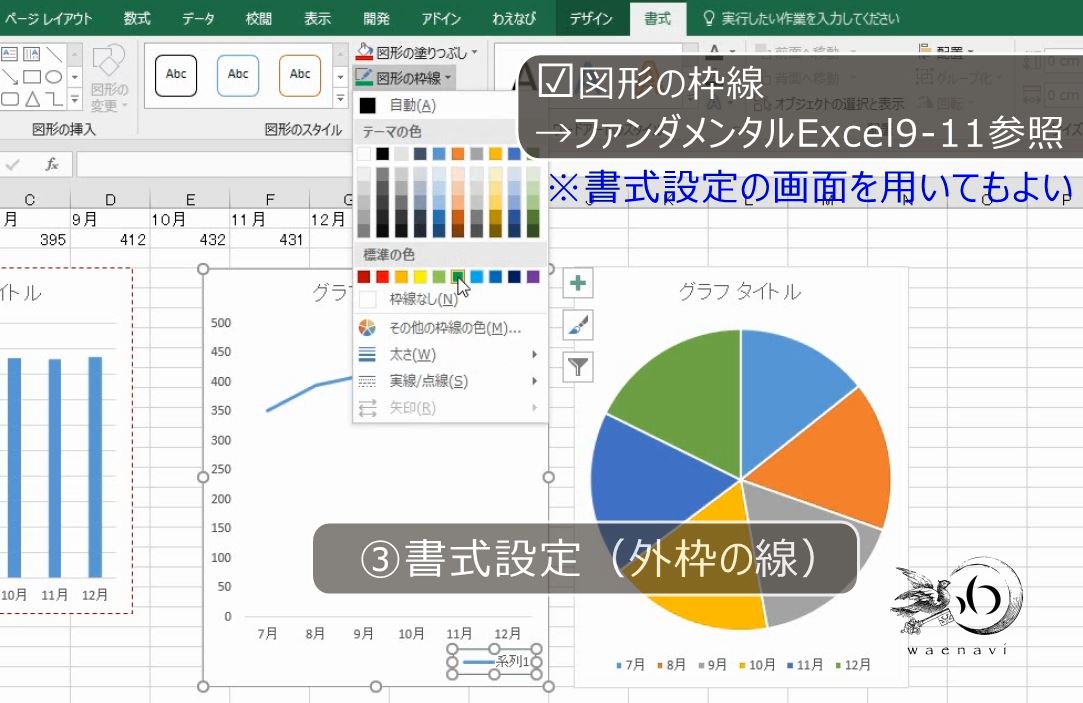Toggle the Shape Outline (図形の枠線) dropdown

403,78
